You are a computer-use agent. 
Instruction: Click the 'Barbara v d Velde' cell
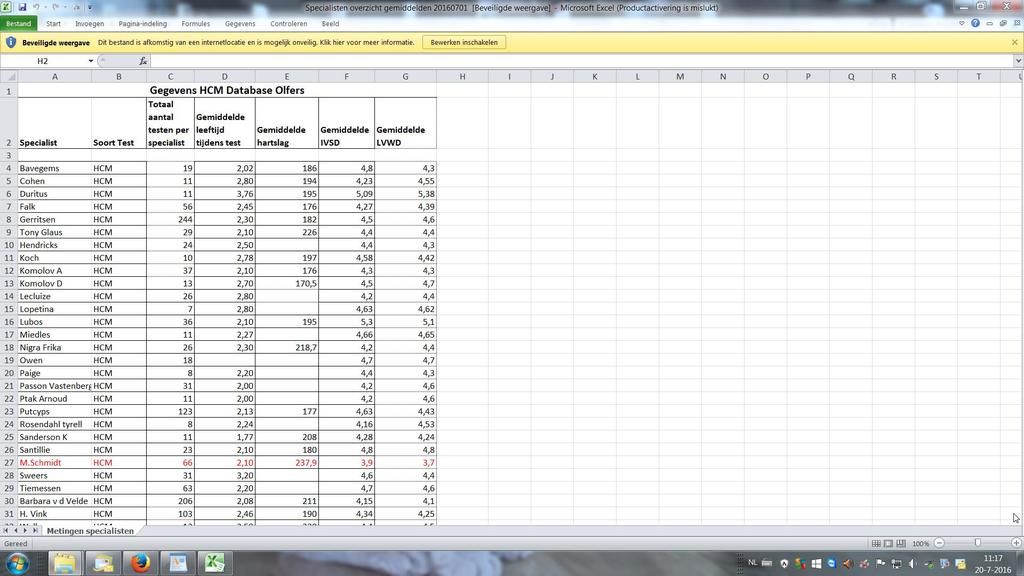pos(55,501)
